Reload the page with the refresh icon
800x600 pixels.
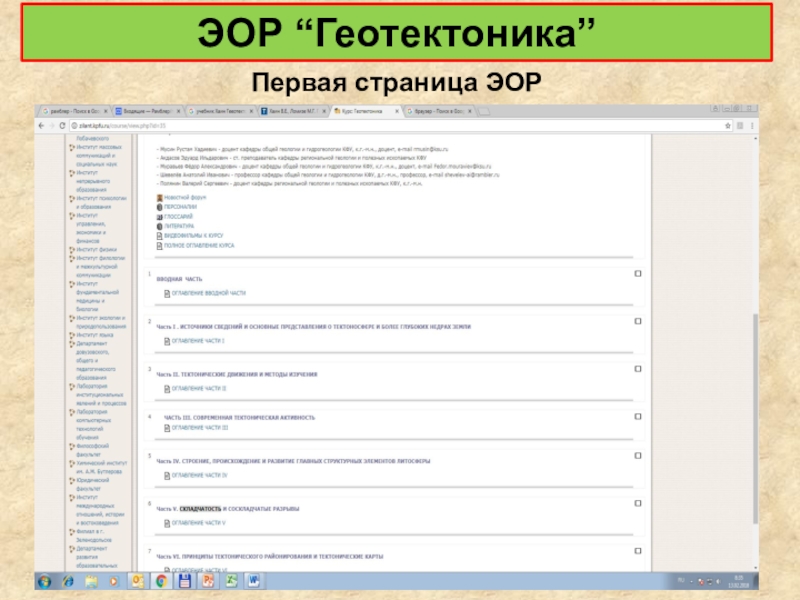click(60, 126)
